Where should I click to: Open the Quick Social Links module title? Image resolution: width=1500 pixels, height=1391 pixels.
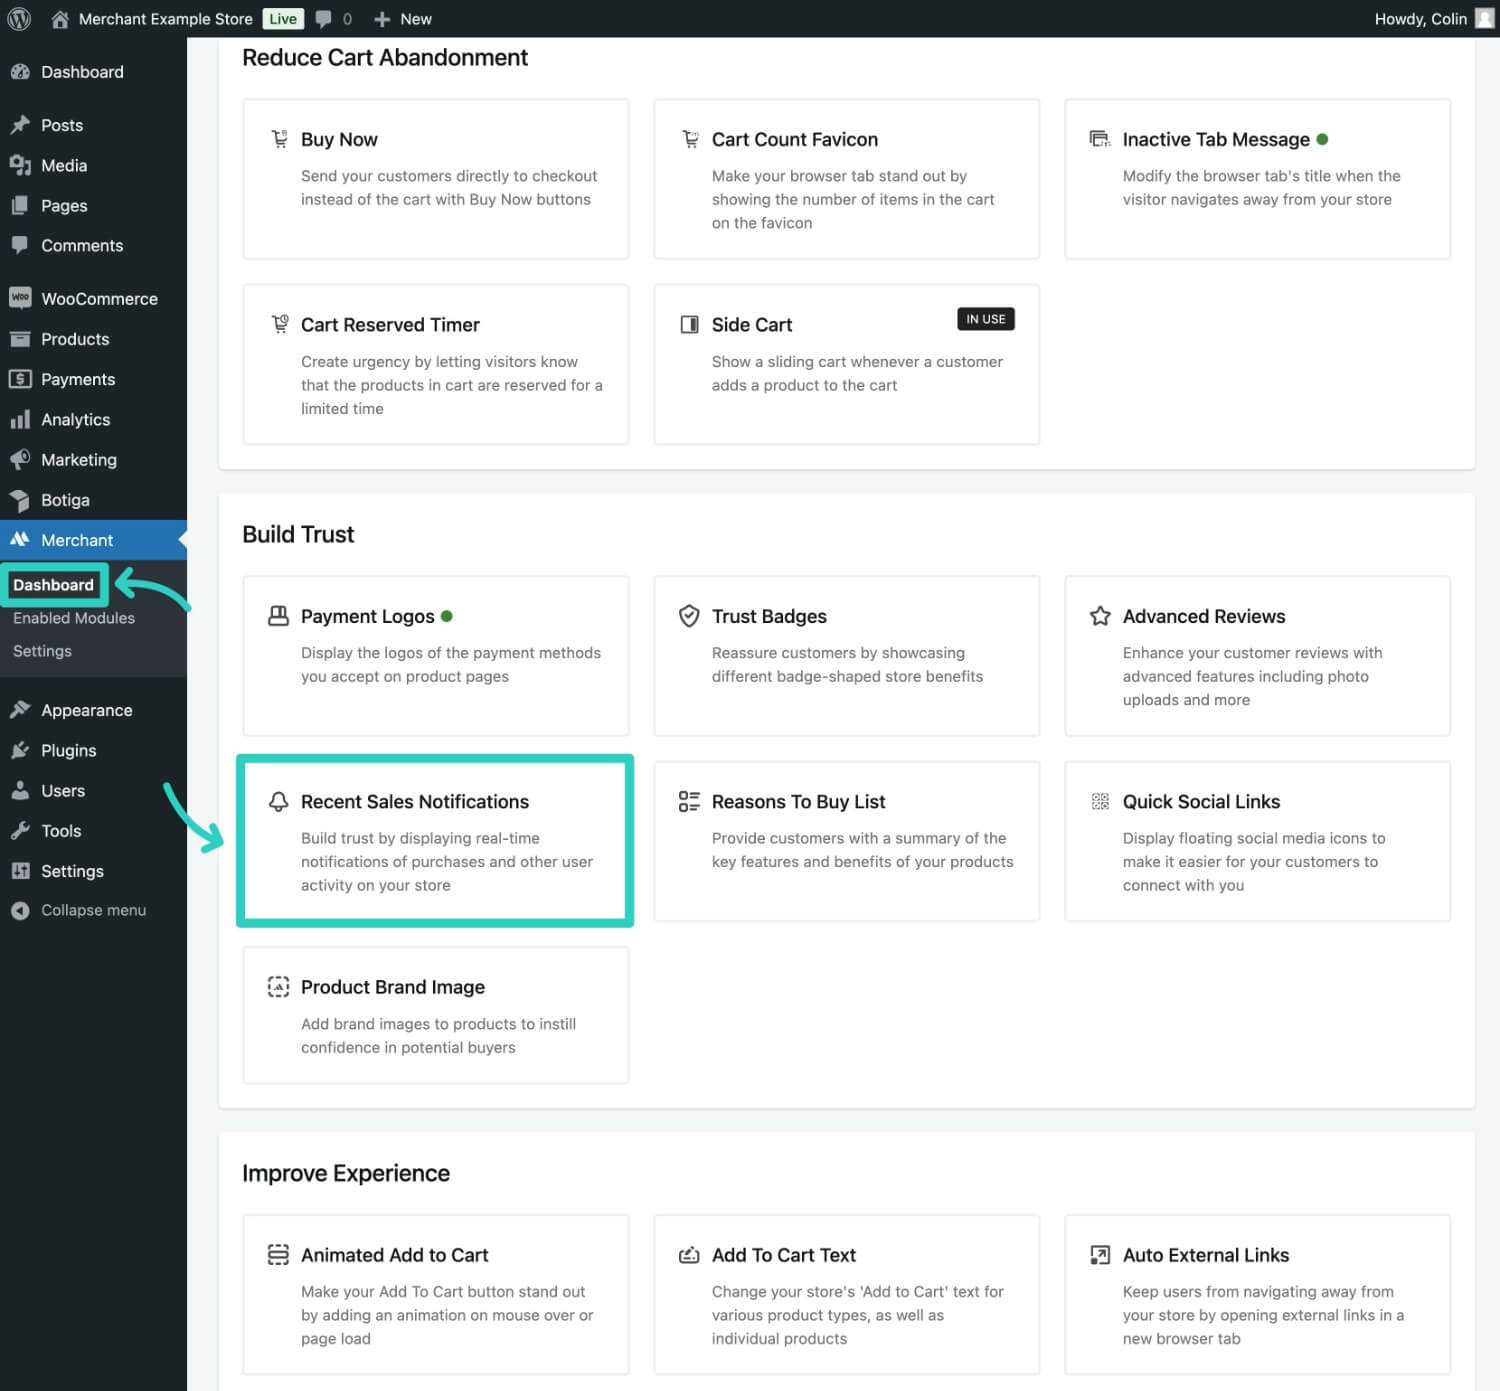click(x=1201, y=801)
